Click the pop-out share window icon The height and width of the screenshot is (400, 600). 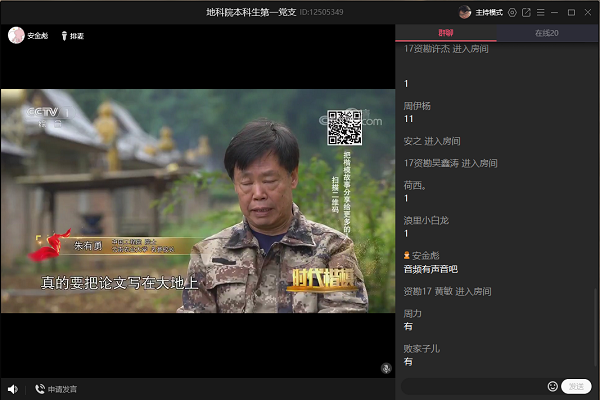click(526, 12)
